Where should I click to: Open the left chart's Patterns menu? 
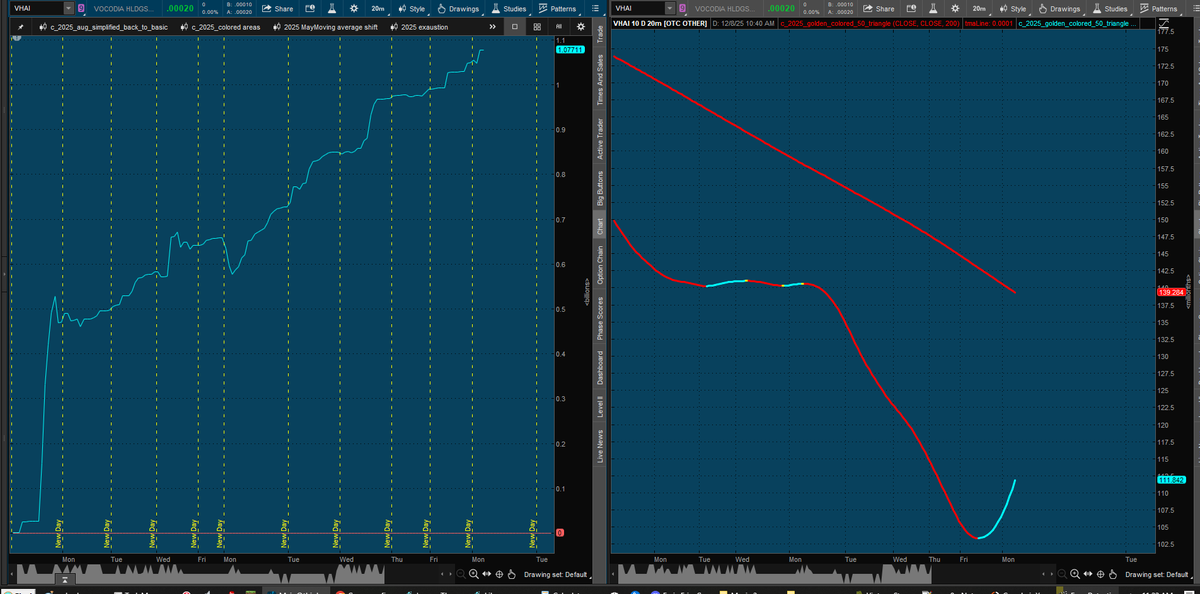pos(556,8)
